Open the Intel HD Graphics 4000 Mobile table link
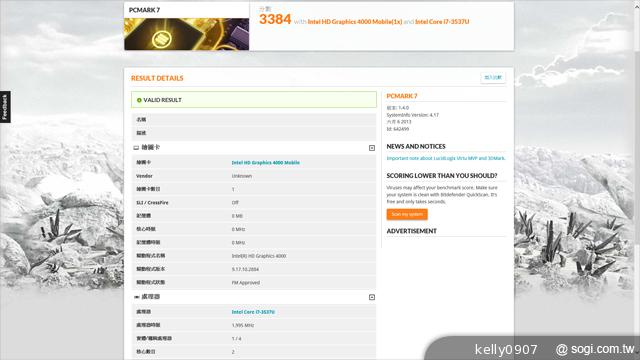Viewport: 640px width, 360px height. (x=266, y=162)
